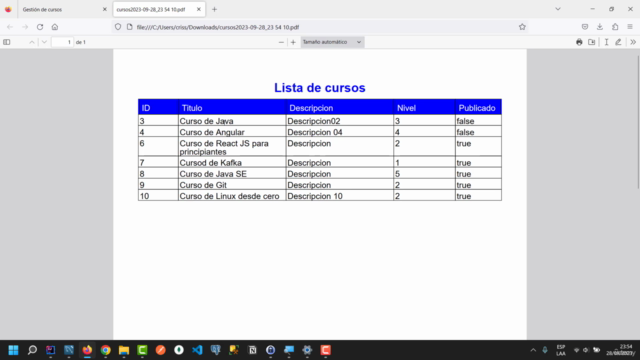This screenshot has height=360, width=640.
Task: Click the Curso de Linux desde cero cell
Action: pyautogui.click(x=232, y=196)
